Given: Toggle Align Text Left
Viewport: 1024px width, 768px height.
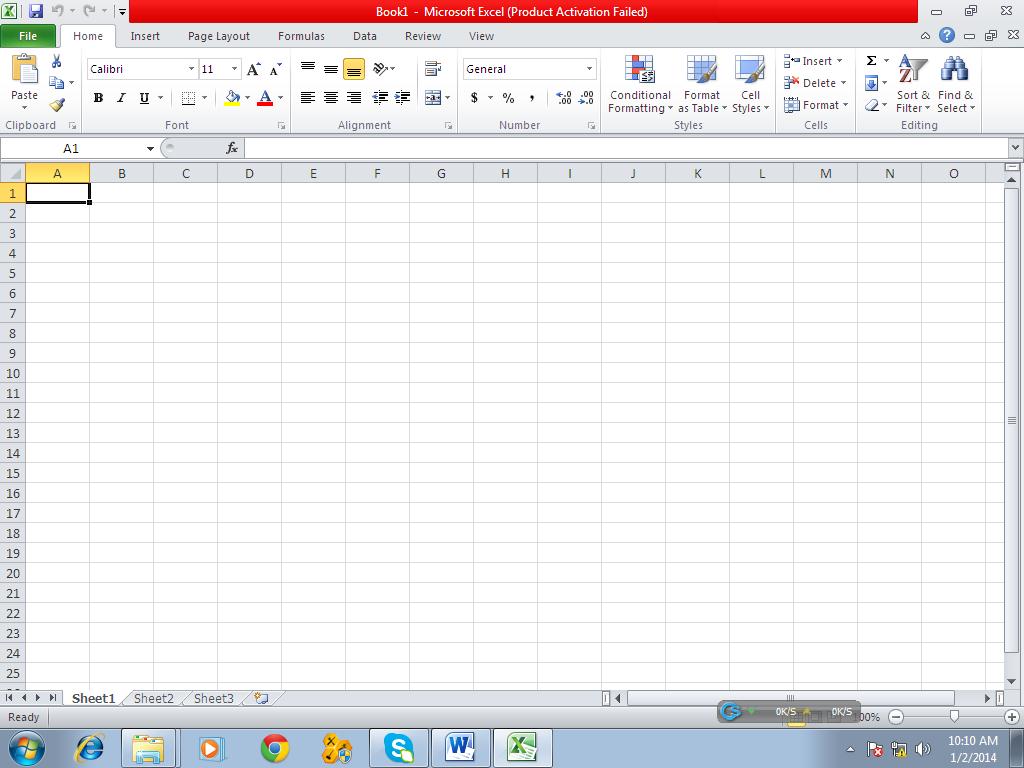Looking at the screenshot, I should (308, 98).
